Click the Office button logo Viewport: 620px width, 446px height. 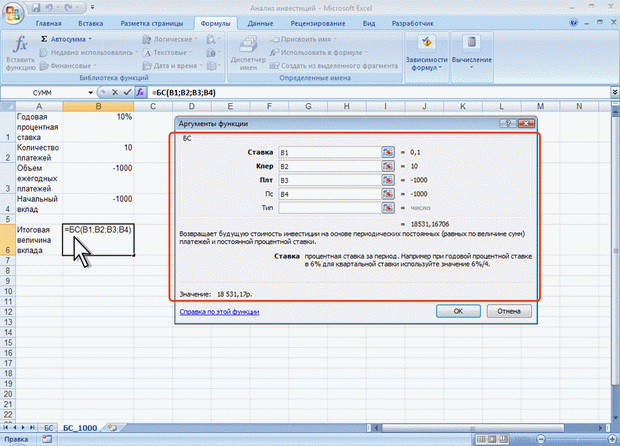tap(13, 13)
